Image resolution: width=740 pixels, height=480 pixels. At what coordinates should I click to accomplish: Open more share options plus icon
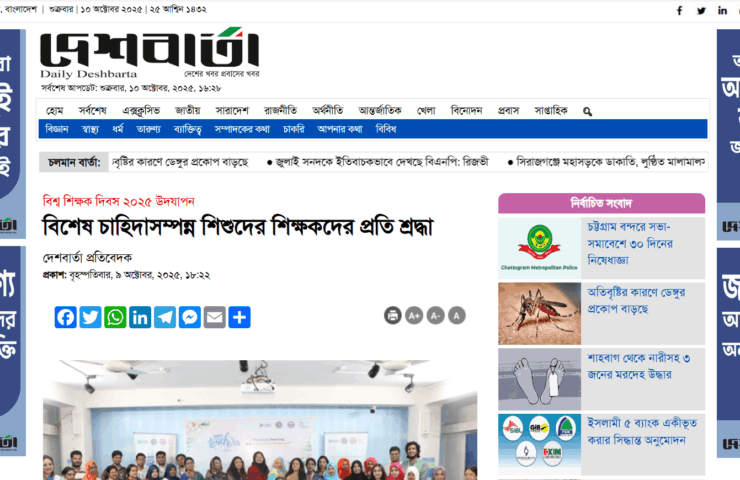(x=240, y=317)
